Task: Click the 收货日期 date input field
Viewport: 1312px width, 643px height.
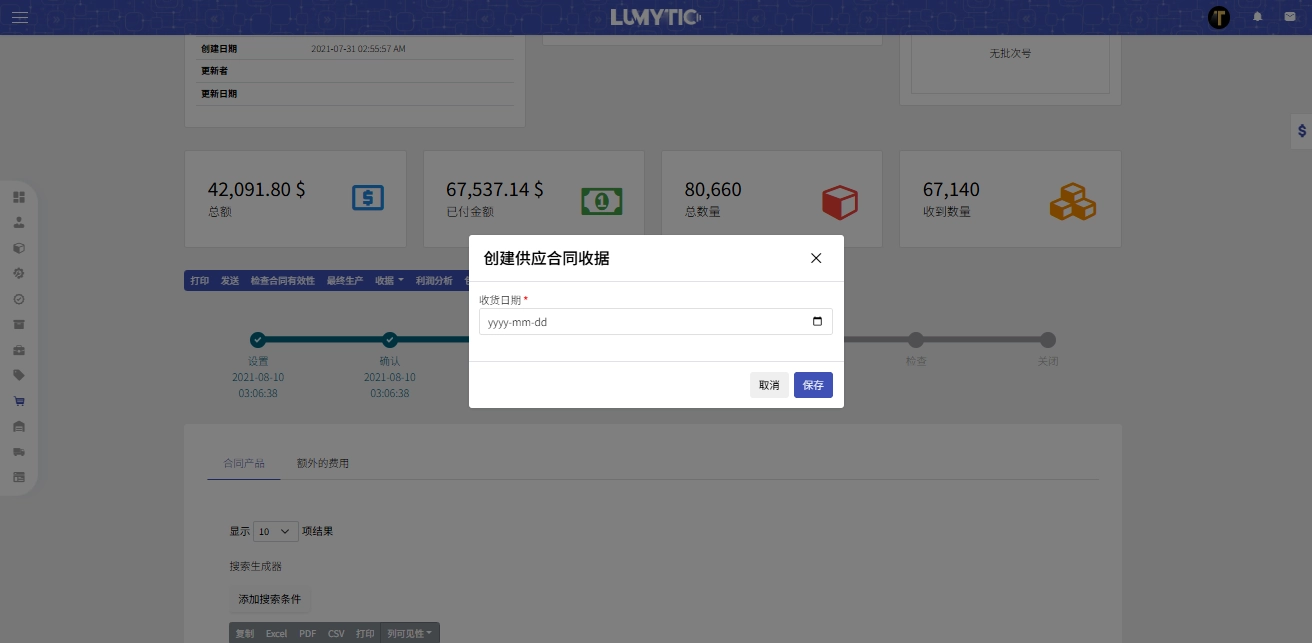Action: point(655,322)
